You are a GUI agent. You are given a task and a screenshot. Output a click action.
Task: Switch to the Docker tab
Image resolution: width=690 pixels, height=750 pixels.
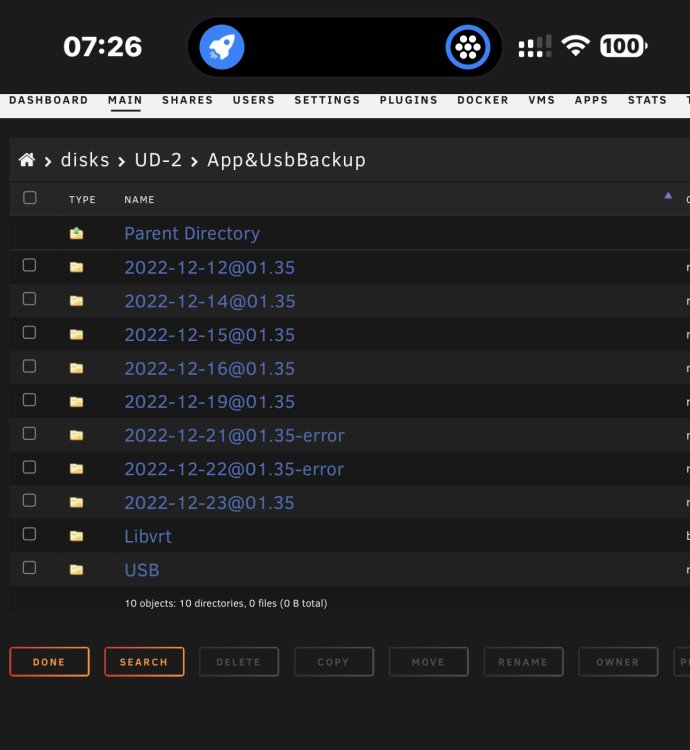(x=483, y=100)
